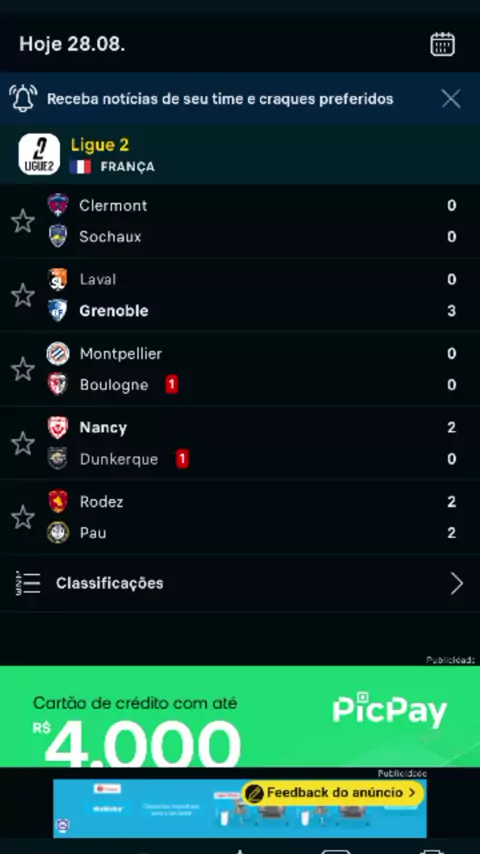Tap the Dunkerque red card indicator

(x=182, y=459)
